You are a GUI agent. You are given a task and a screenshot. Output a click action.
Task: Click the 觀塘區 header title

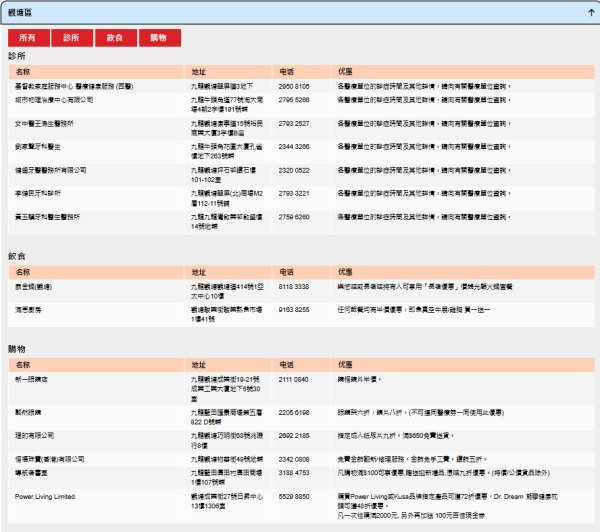coord(20,13)
